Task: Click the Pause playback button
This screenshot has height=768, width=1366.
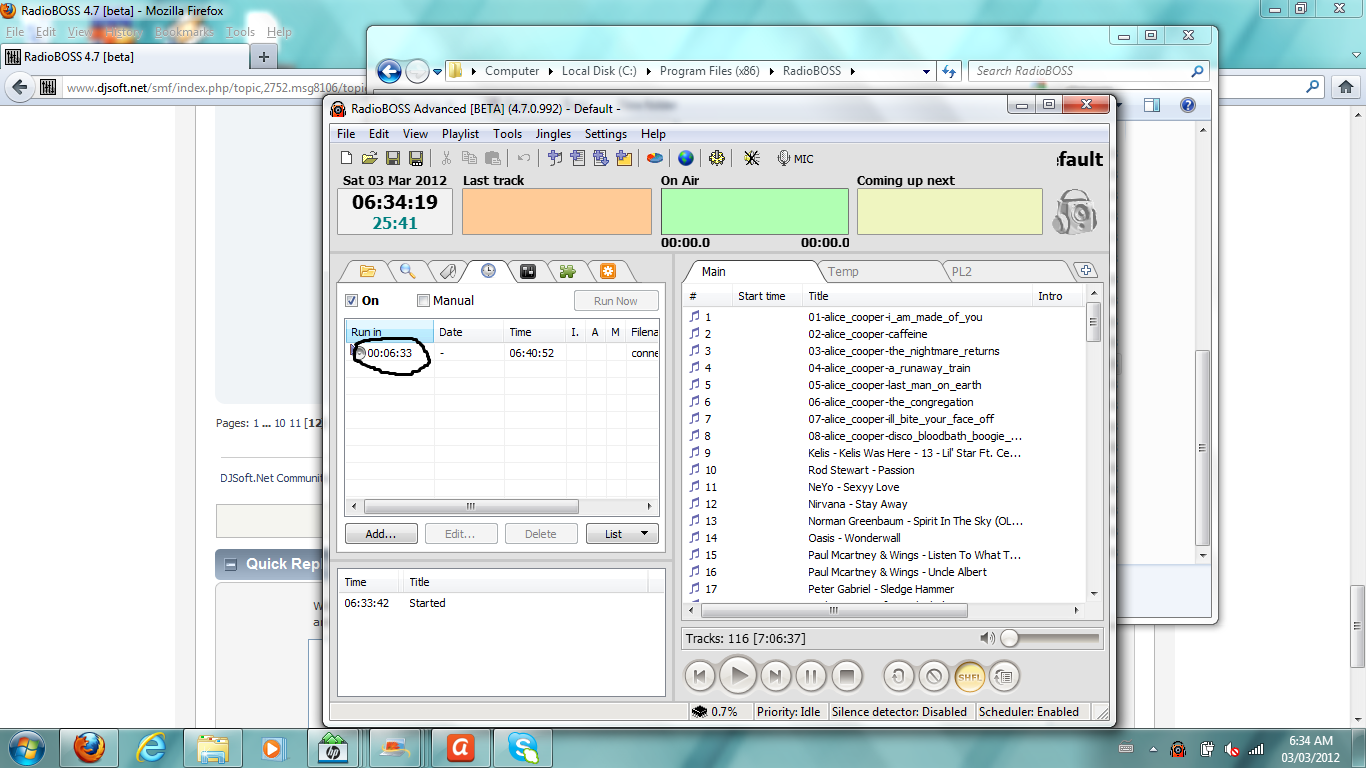Action: pos(811,677)
